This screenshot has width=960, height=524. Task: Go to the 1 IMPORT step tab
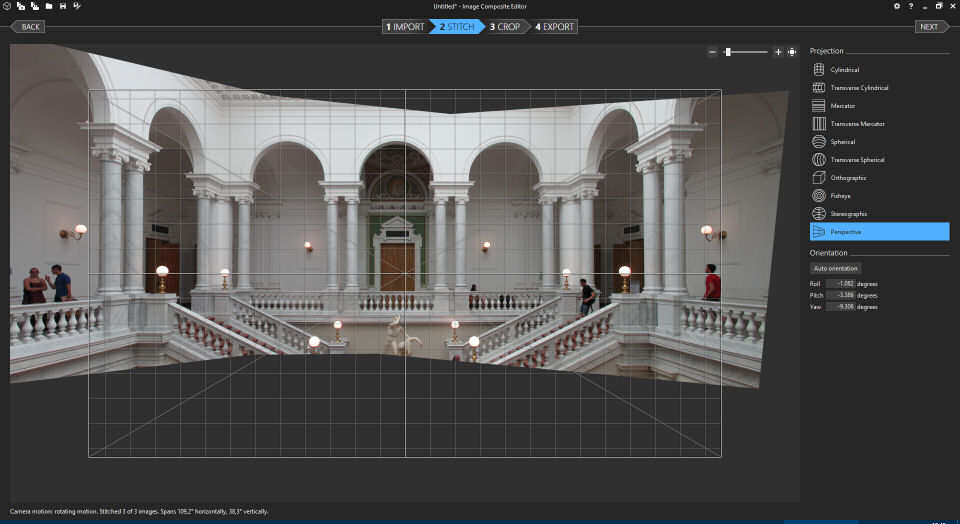(405, 27)
